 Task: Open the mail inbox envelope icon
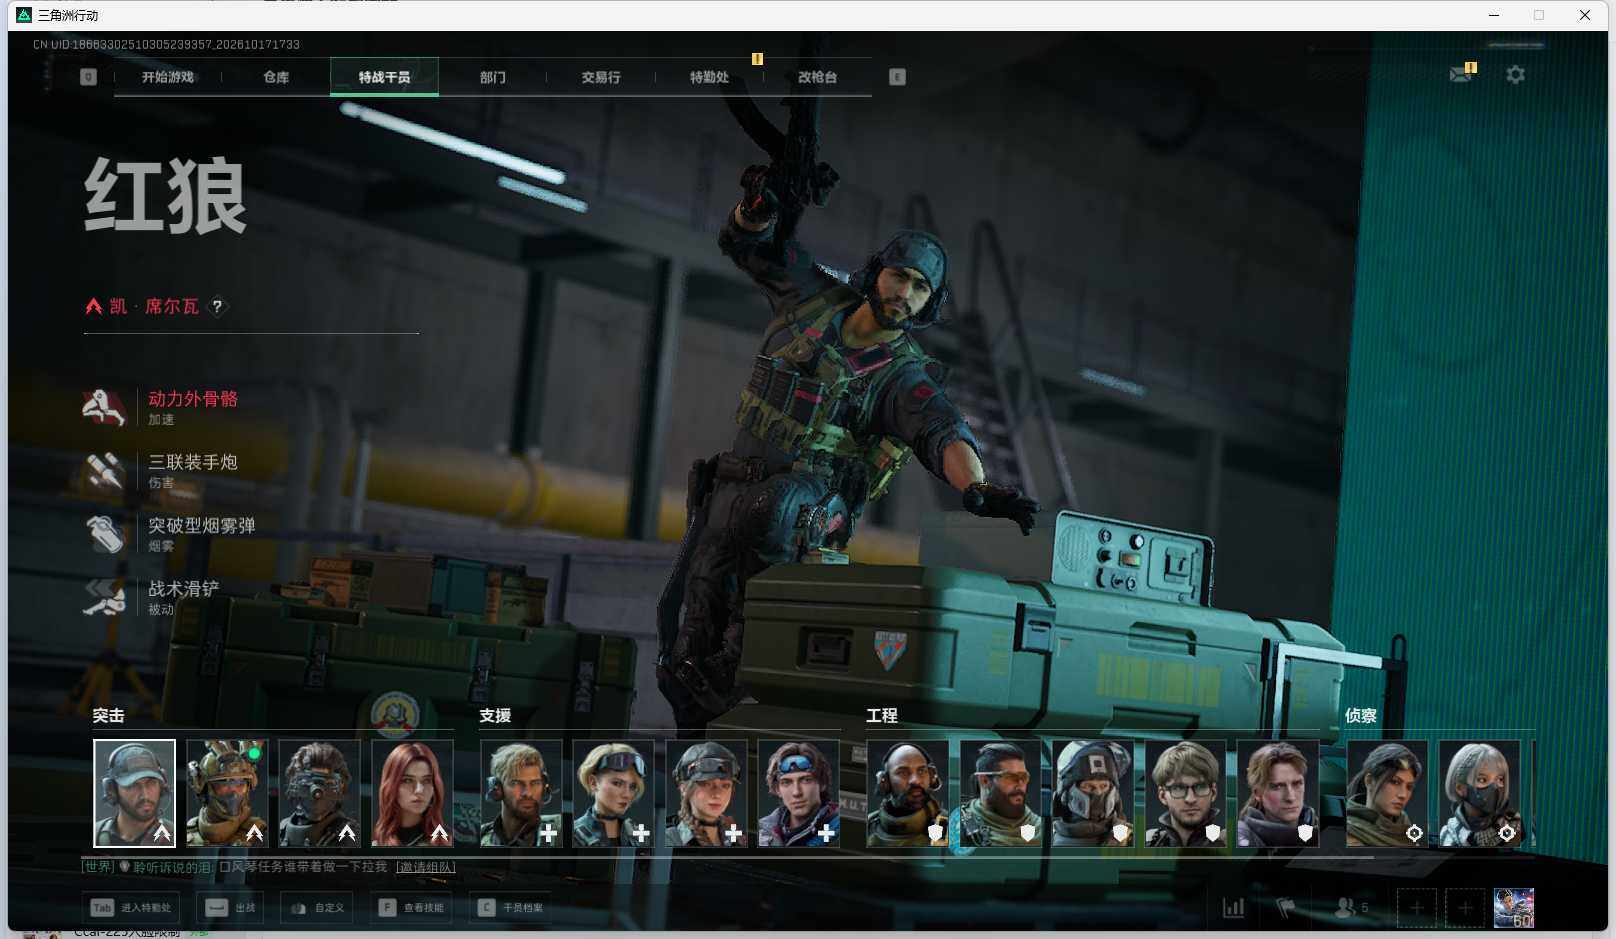1461,74
